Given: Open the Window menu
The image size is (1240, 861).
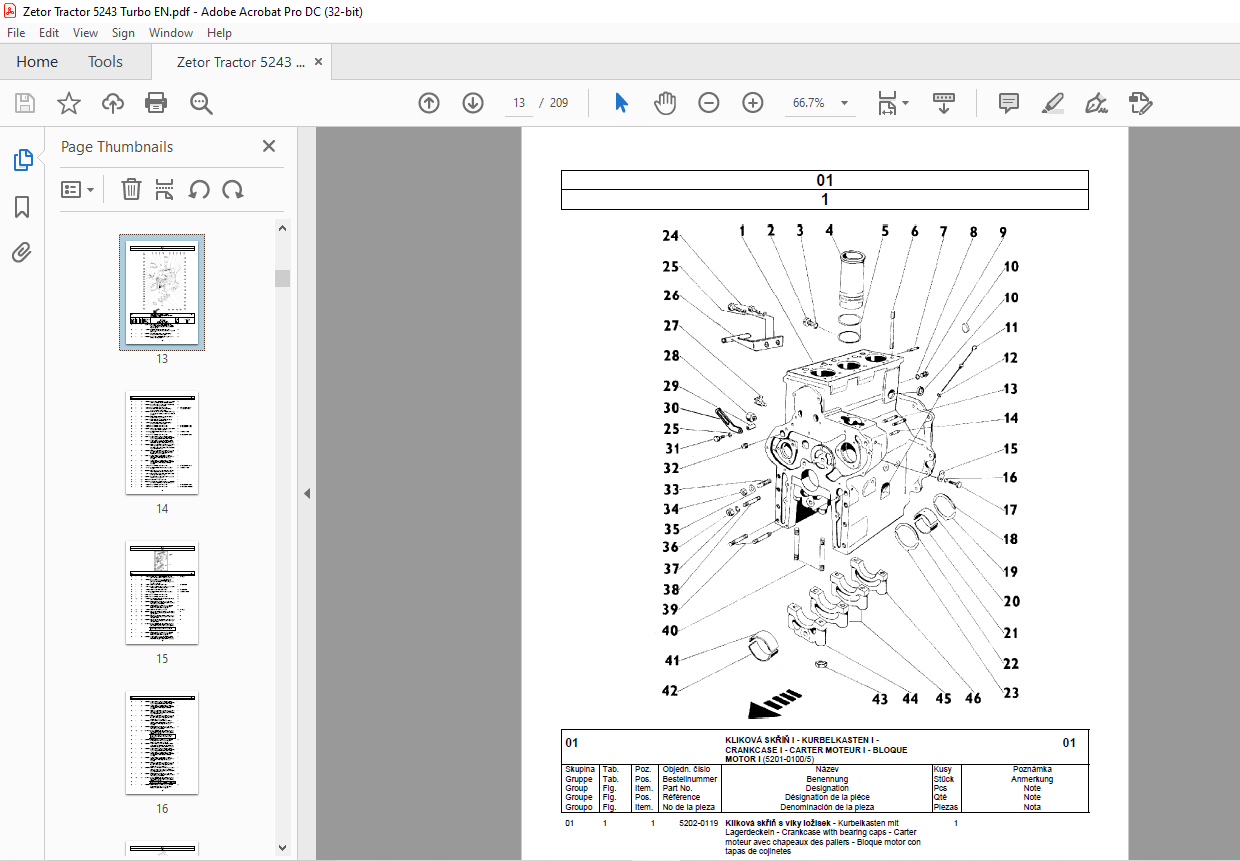Looking at the screenshot, I should 171,33.
